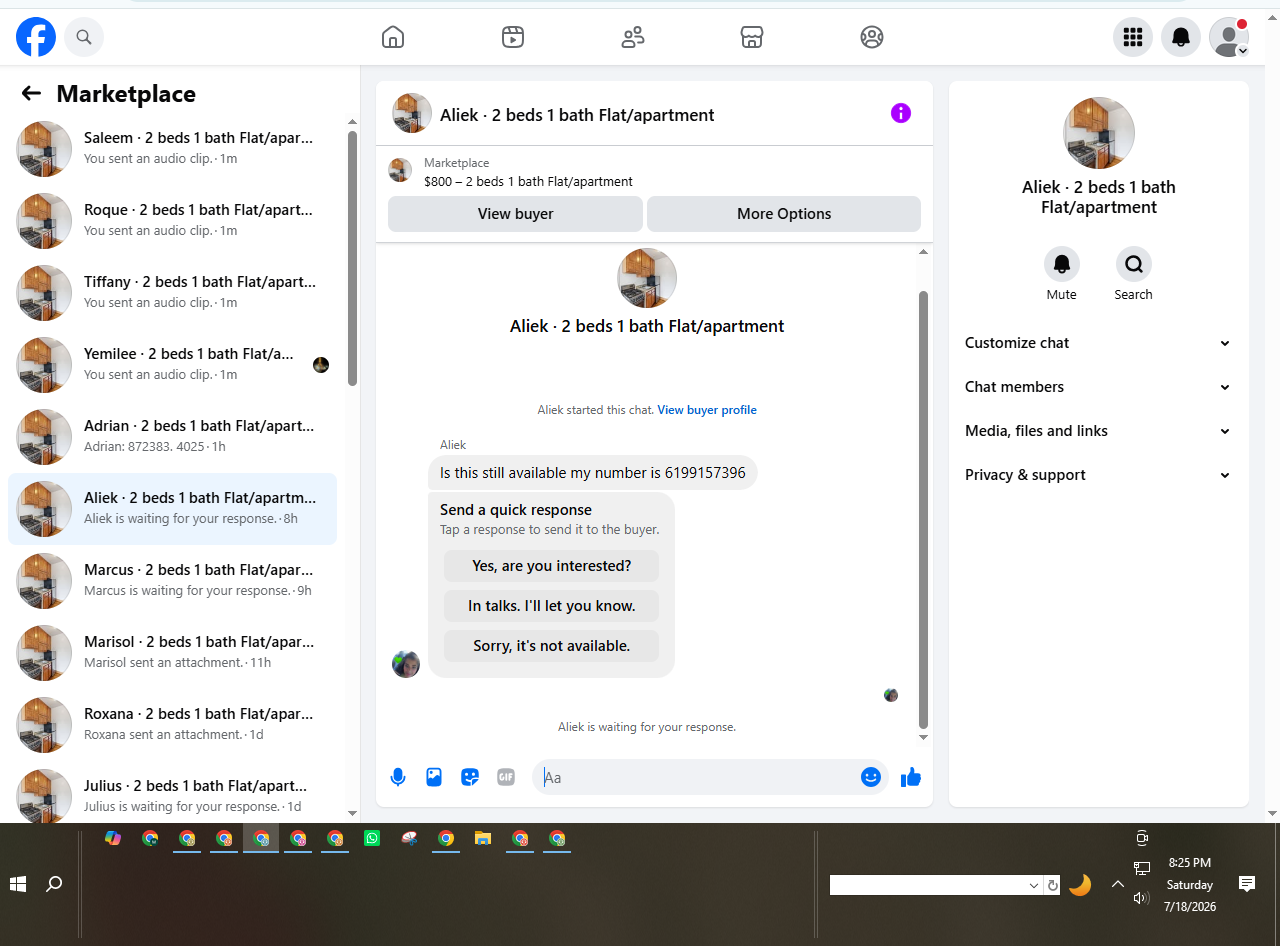Focus the message text input field
The height and width of the screenshot is (946, 1280).
pos(698,777)
